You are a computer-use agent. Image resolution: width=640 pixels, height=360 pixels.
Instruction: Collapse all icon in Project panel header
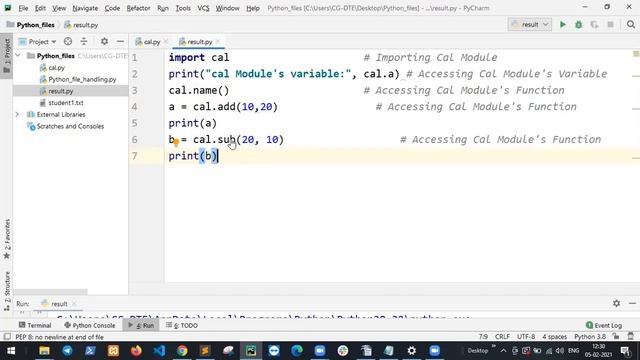pyautogui.click(x=84, y=41)
